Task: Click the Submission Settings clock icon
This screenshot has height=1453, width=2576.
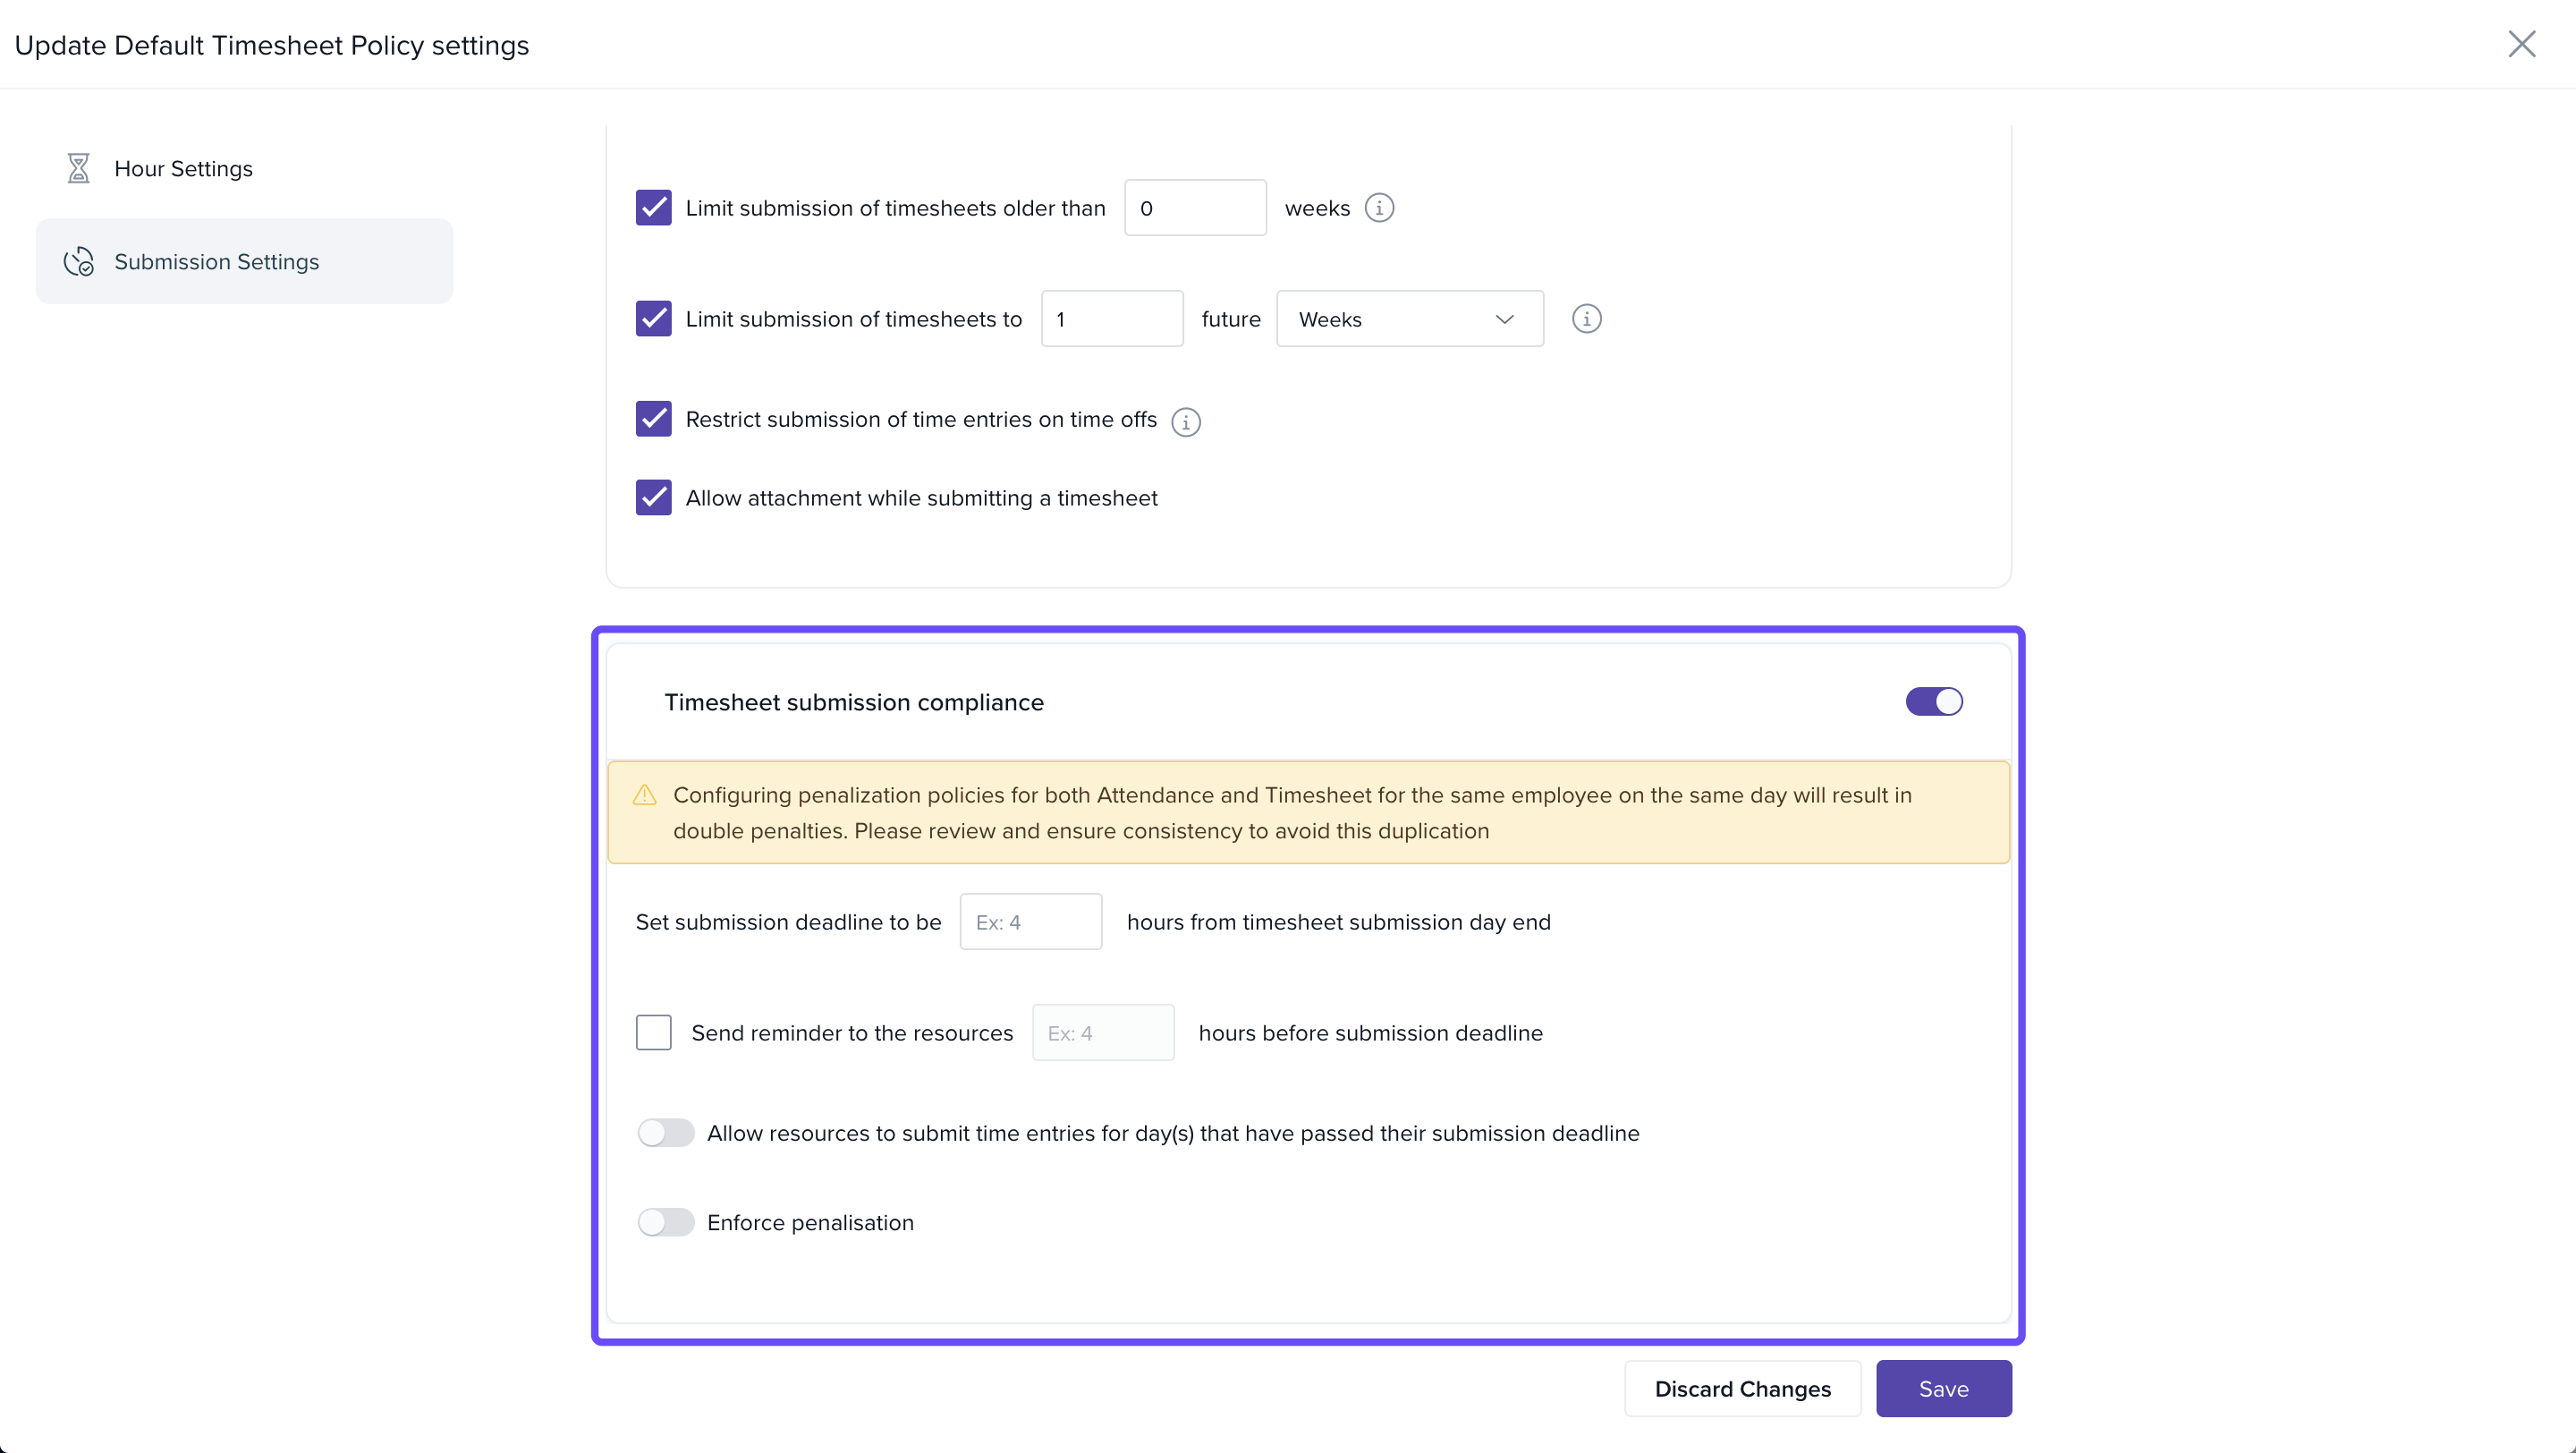Action: pyautogui.click(x=79, y=262)
